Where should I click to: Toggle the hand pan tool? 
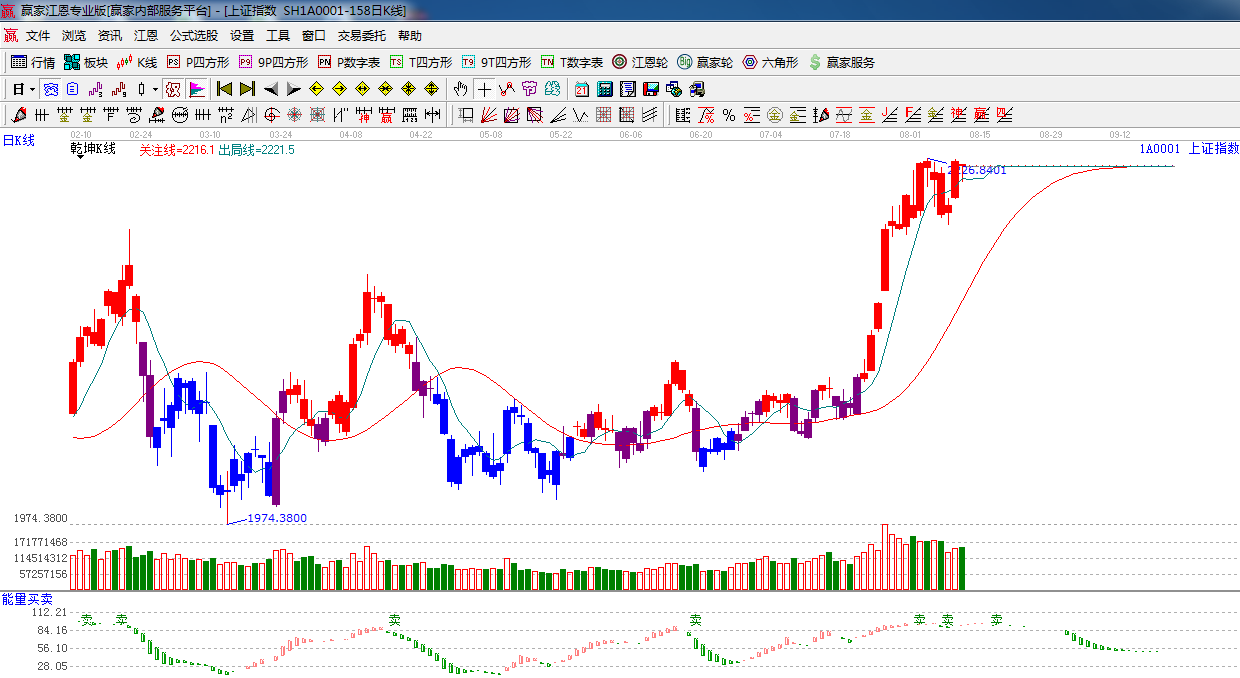tap(460, 89)
